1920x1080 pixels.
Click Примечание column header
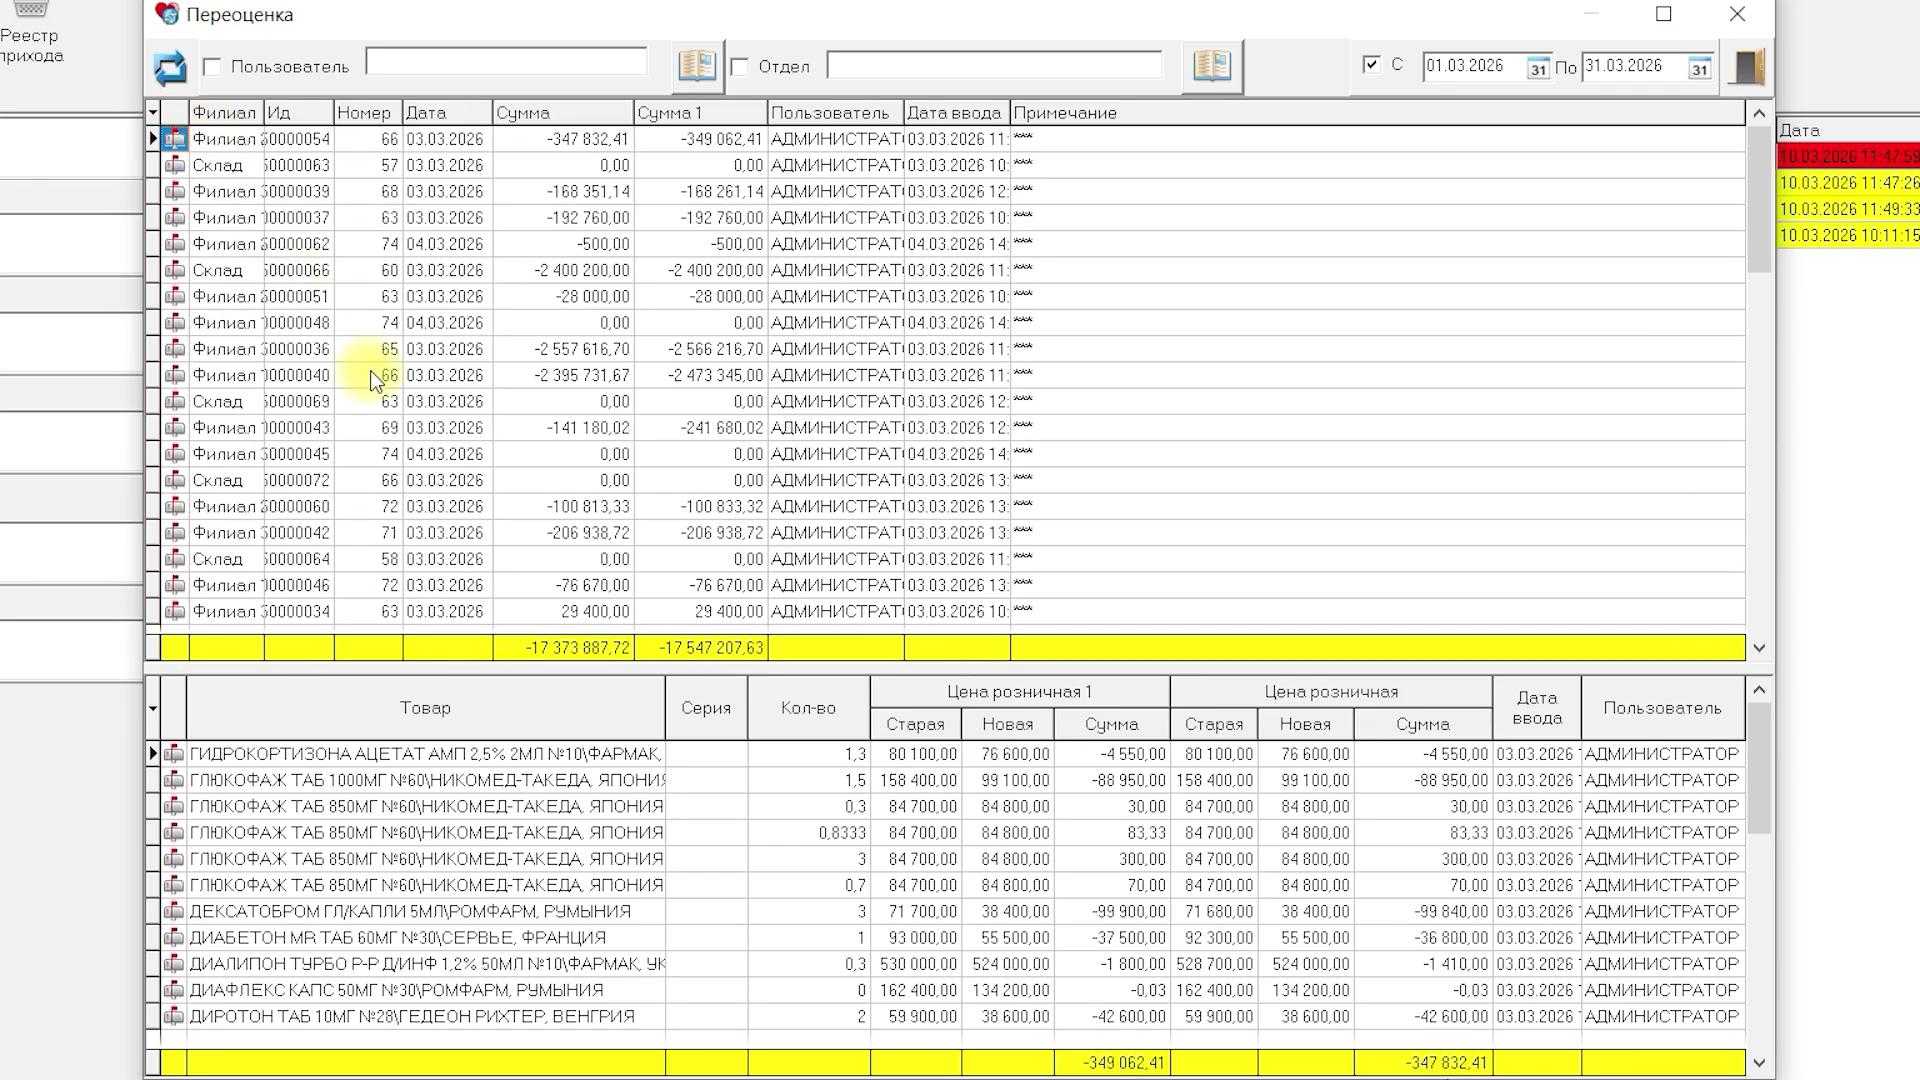tap(1377, 113)
